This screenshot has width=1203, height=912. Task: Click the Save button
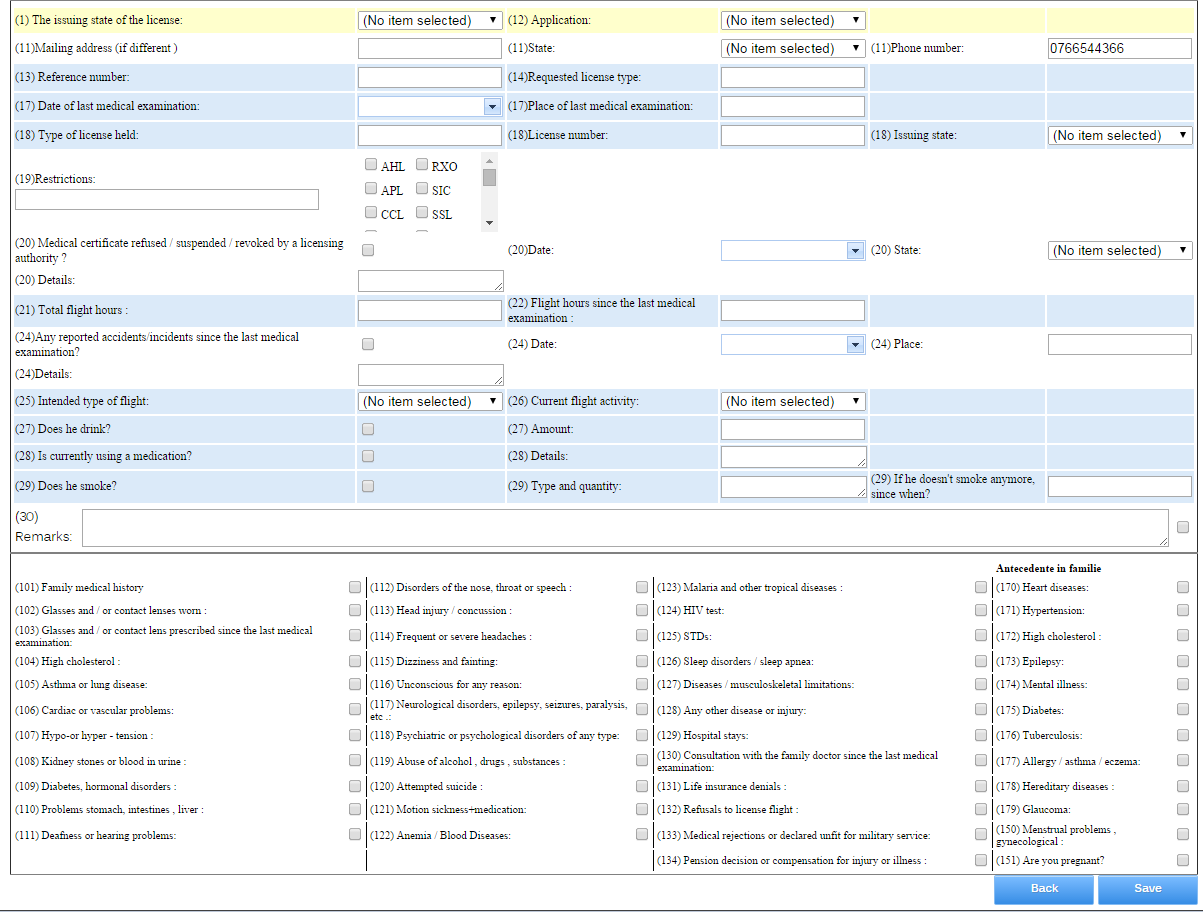coord(1147,888)
